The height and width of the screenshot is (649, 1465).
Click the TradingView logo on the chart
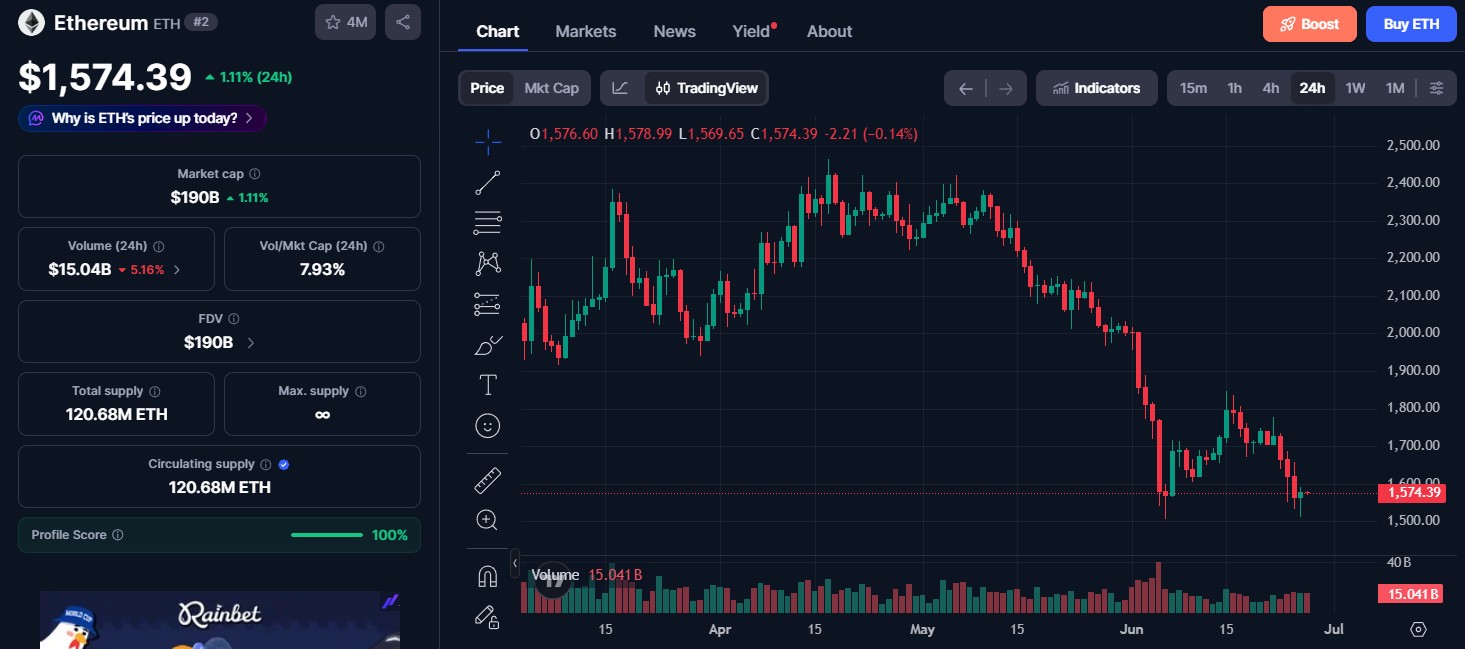pos(553,581)
